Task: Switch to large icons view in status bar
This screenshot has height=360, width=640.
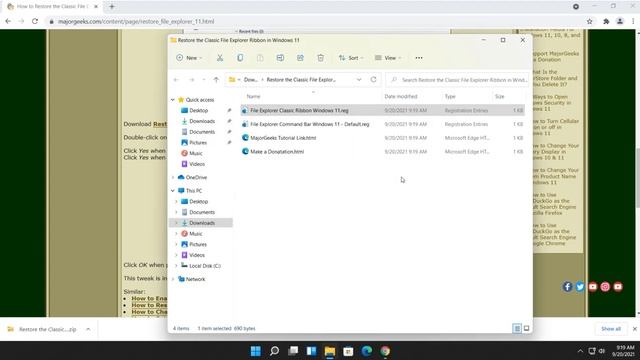Action: [527, 328]
